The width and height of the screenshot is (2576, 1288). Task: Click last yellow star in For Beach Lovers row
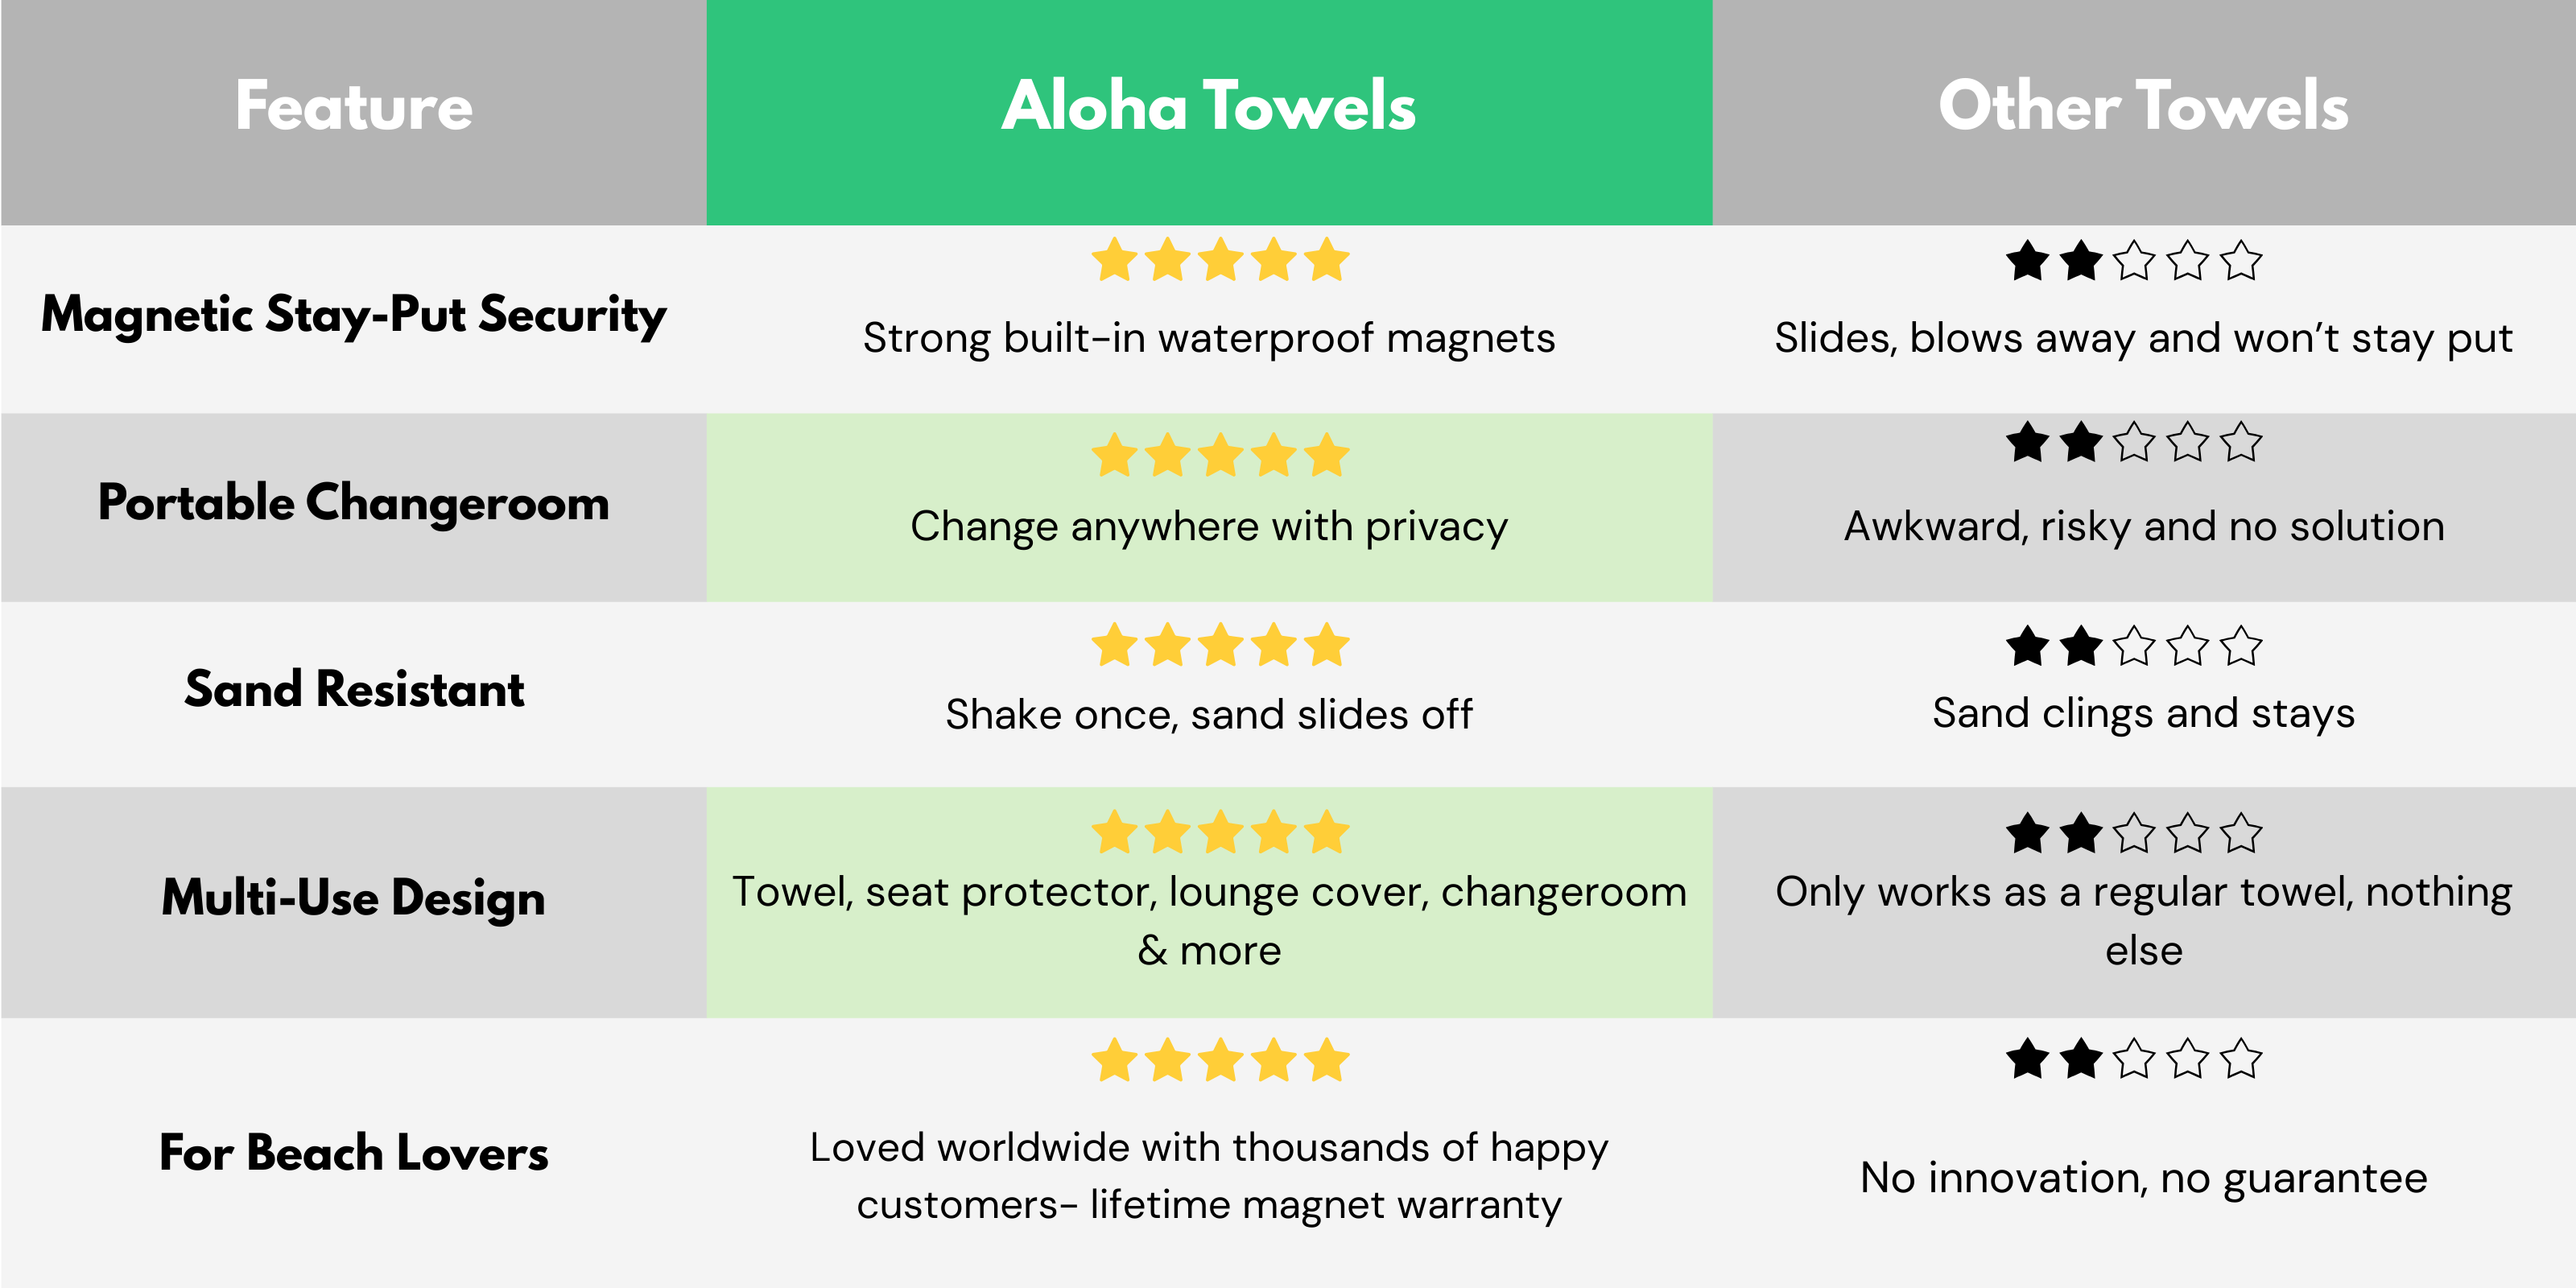(1327, 1060)
